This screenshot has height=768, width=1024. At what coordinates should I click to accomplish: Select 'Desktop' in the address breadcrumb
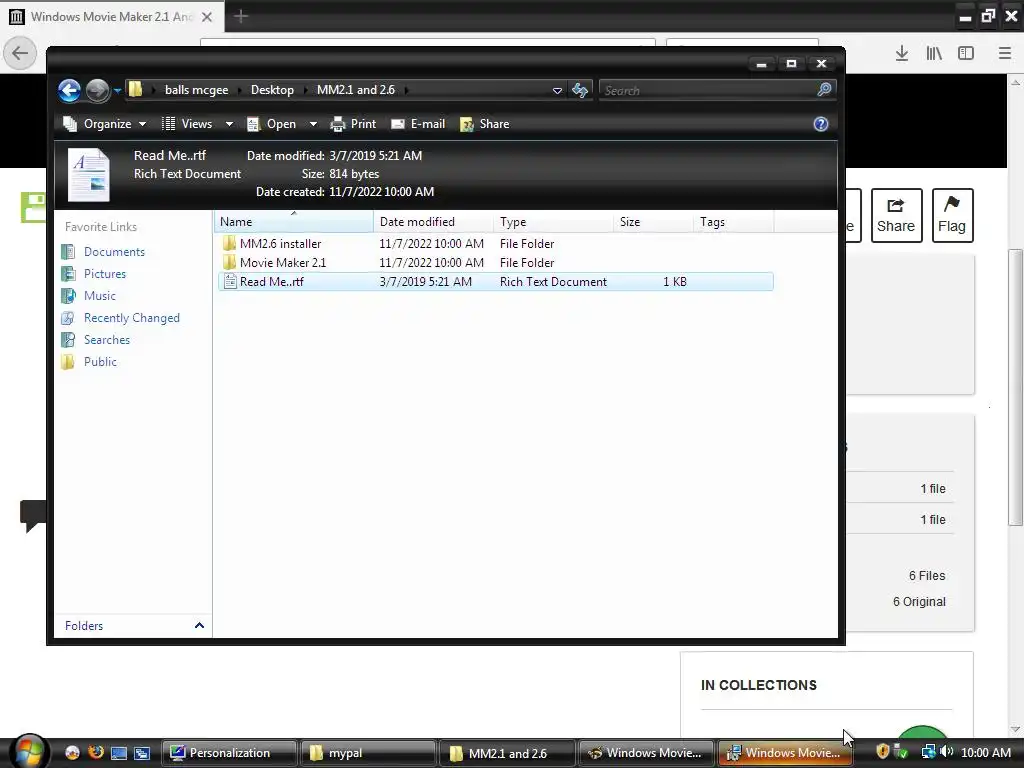[x=272, y=90]
